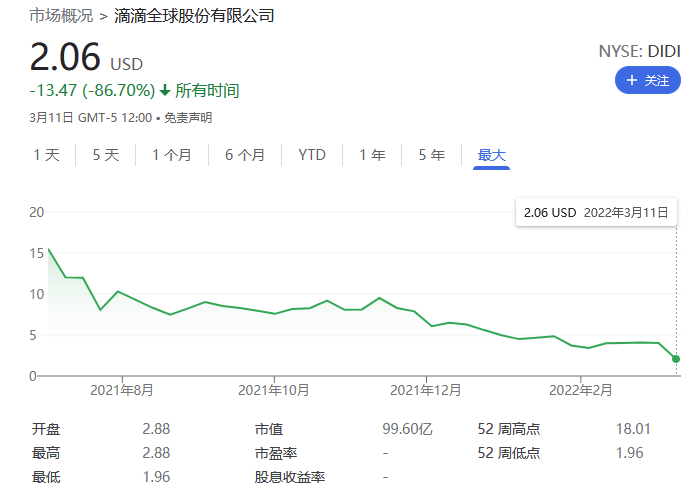Select the 6 个月 range tab
The height and width of the screenshot is (498, 694).
245,155
